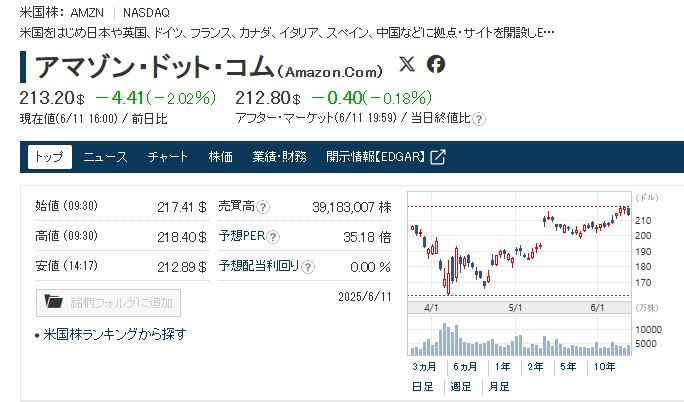This screenshot has width=684, height=402.
Task: Open the 予想配当利回り link
Action: [259, 266]
